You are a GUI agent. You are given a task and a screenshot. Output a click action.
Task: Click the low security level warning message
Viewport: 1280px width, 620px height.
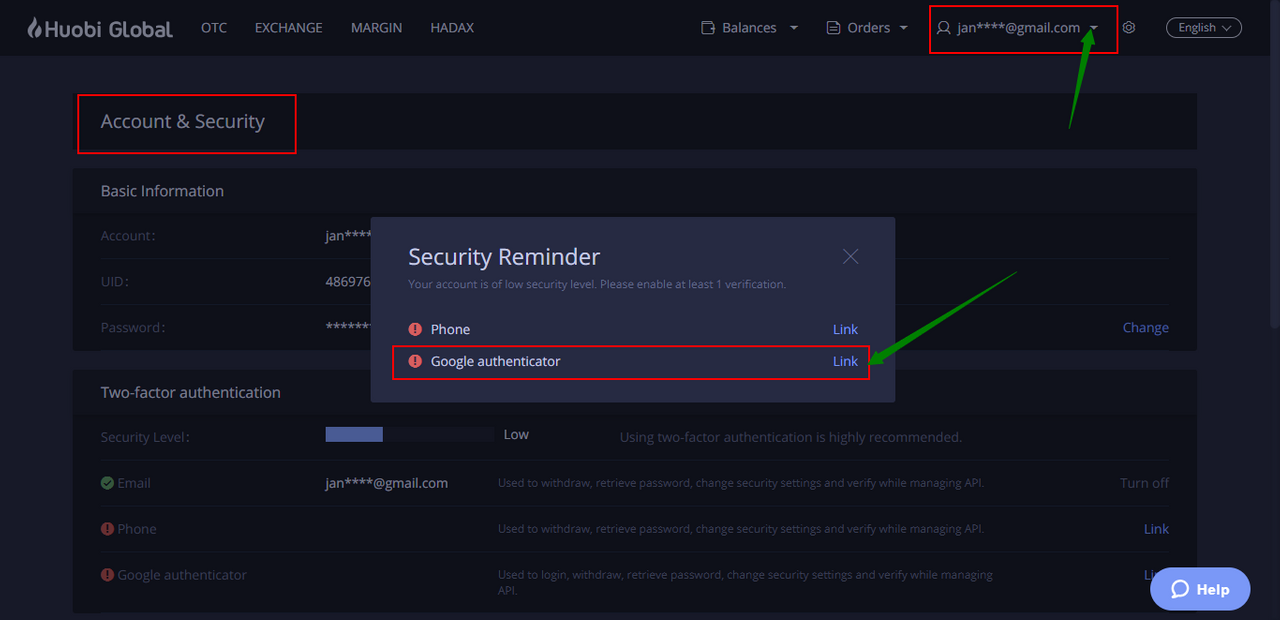(x=597, y=284)
